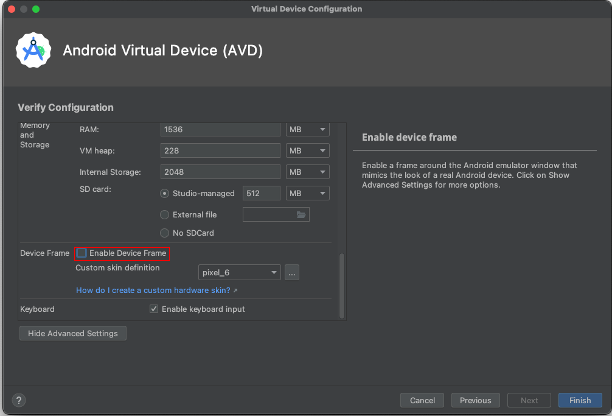Image resolution: width=612 pixels, height=416 pixels.
Task: Click the Custom skin definition label
Action: [x=117, y=268]
